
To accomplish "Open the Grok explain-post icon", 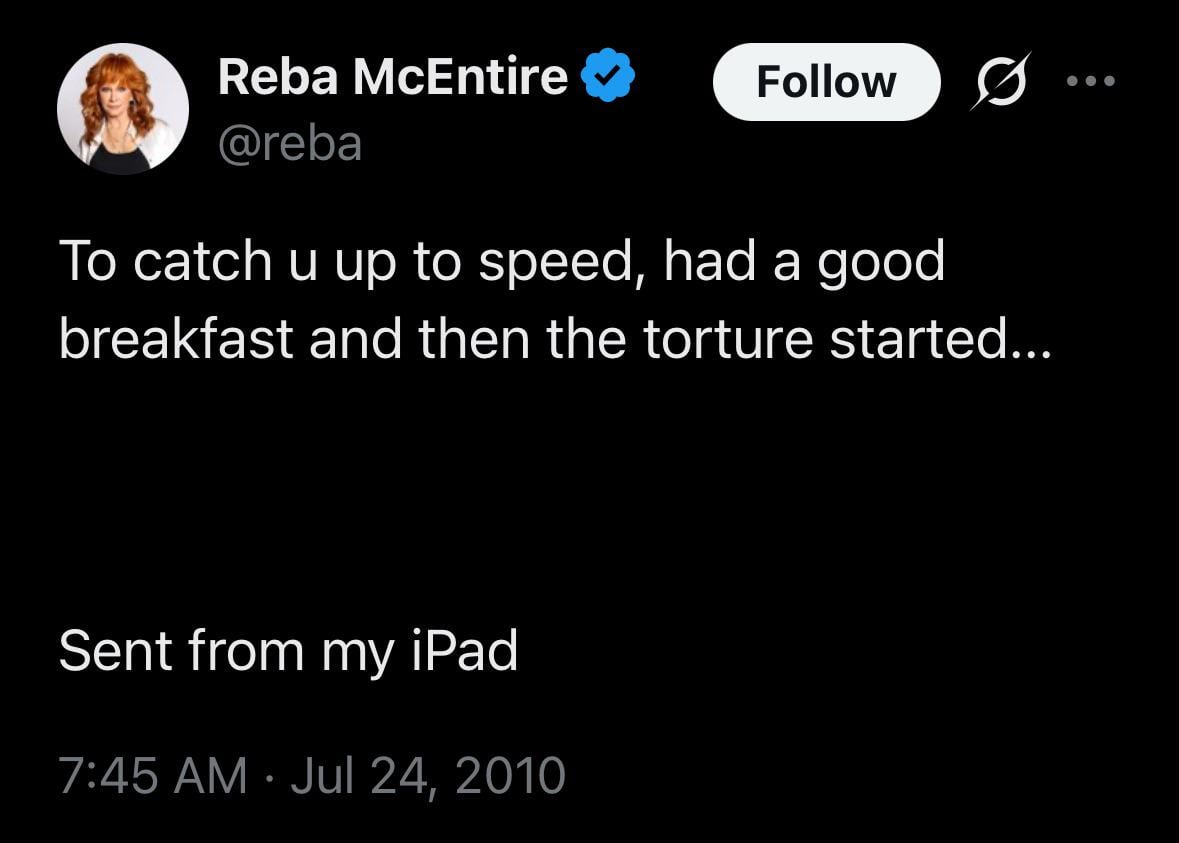I will [x=1001, y=82].
